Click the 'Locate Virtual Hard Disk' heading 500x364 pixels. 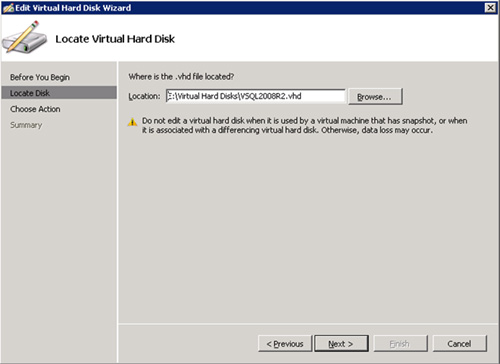pos(115,39)
